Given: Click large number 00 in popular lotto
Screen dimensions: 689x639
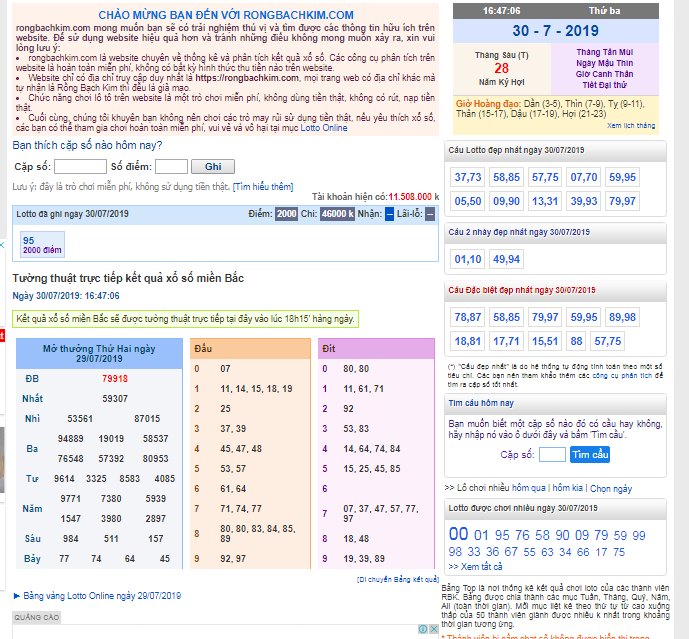Looking at the screenshot, I should (457, 535).
